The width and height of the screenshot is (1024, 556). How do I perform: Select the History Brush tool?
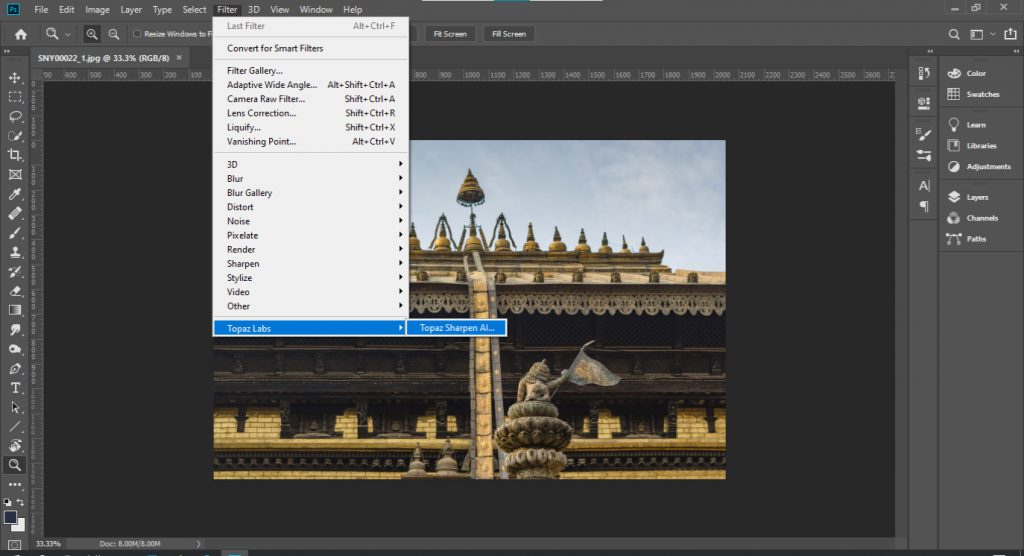[15, 272]
